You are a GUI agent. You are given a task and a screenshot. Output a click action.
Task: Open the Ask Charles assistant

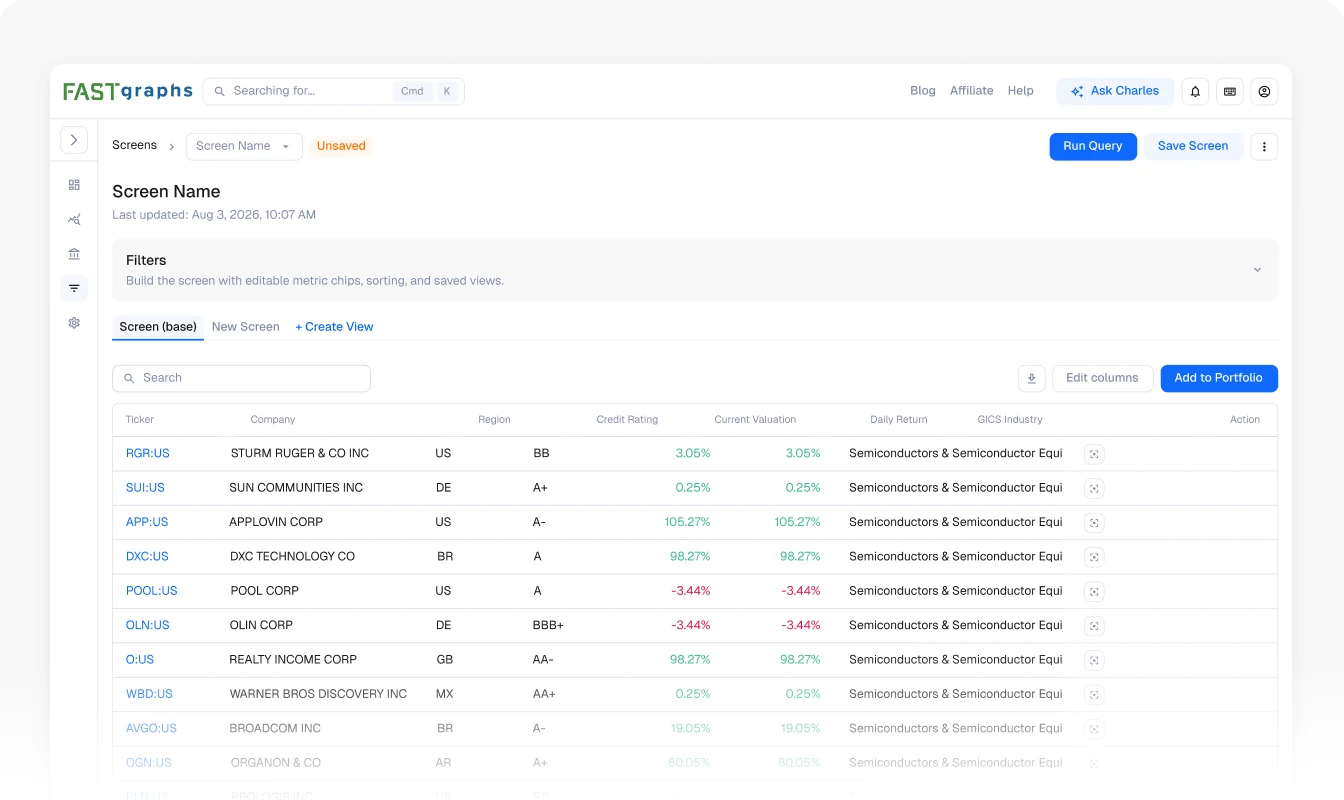tap(1115, 91)
